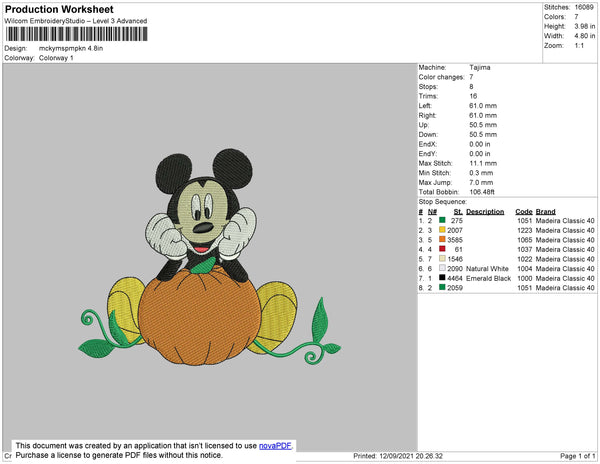The image size is (600, 464).
Task: Click the Stops value 8
Action: tap(471, 86)
